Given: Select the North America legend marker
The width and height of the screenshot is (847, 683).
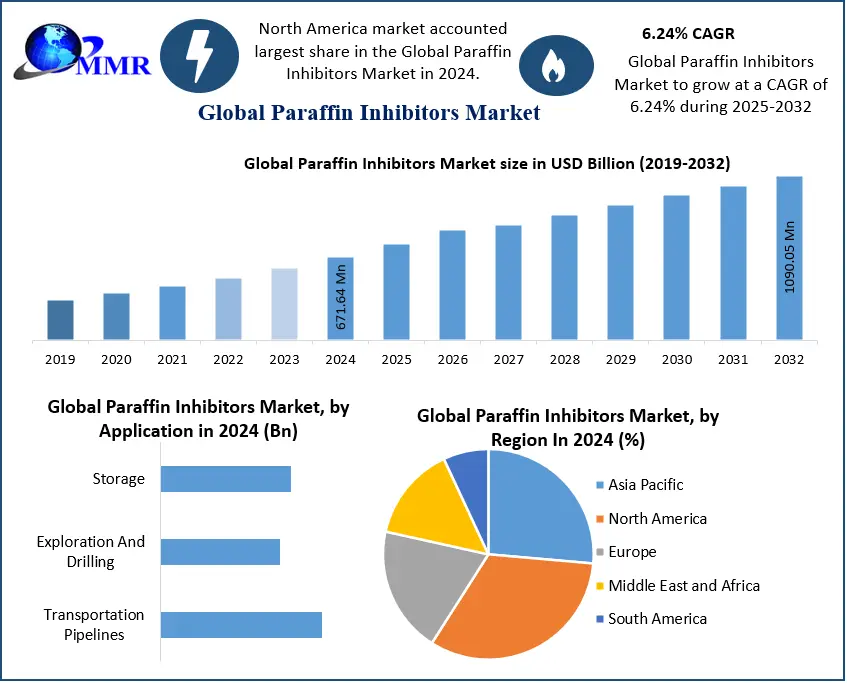Looking at the screenshot, I should coord(600,519).
